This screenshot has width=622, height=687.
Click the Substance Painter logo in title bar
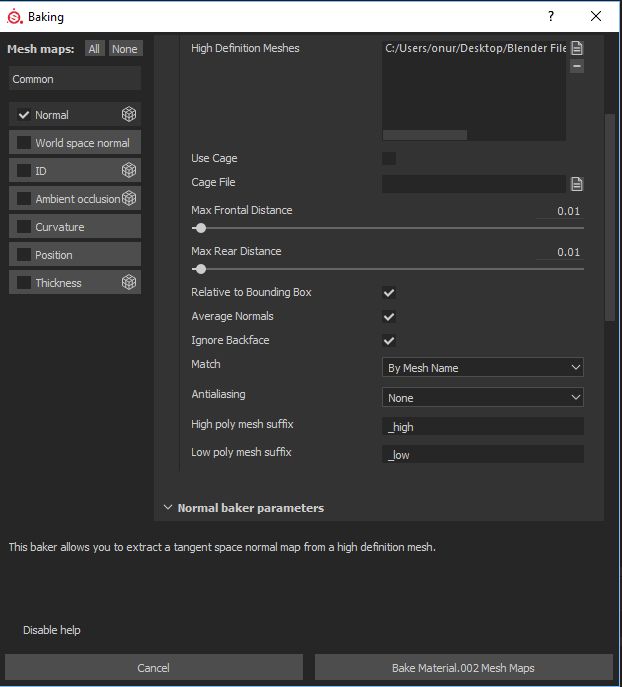click(14, 17)
